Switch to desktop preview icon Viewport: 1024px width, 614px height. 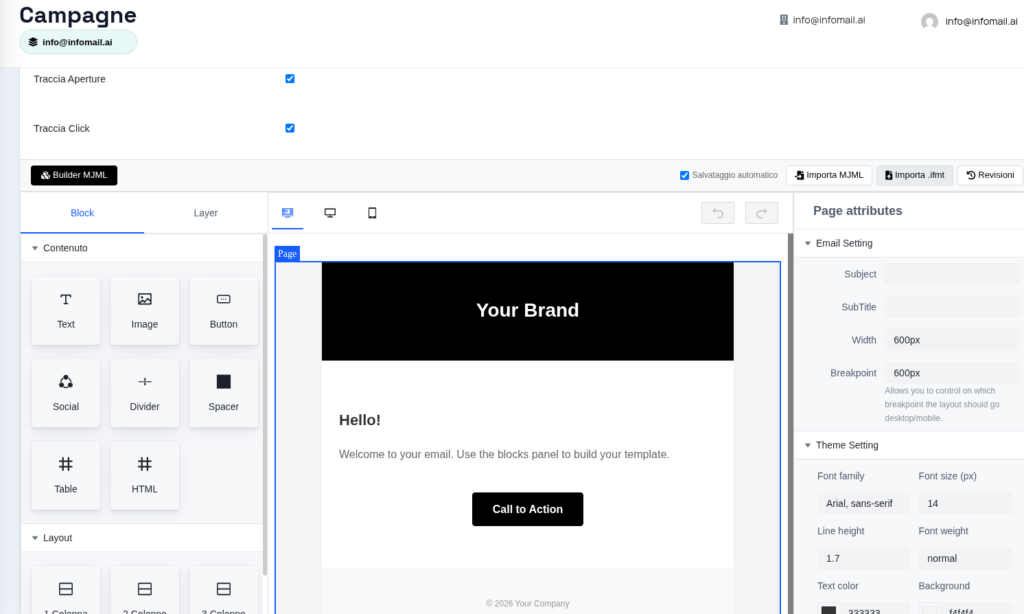point(330,213)
